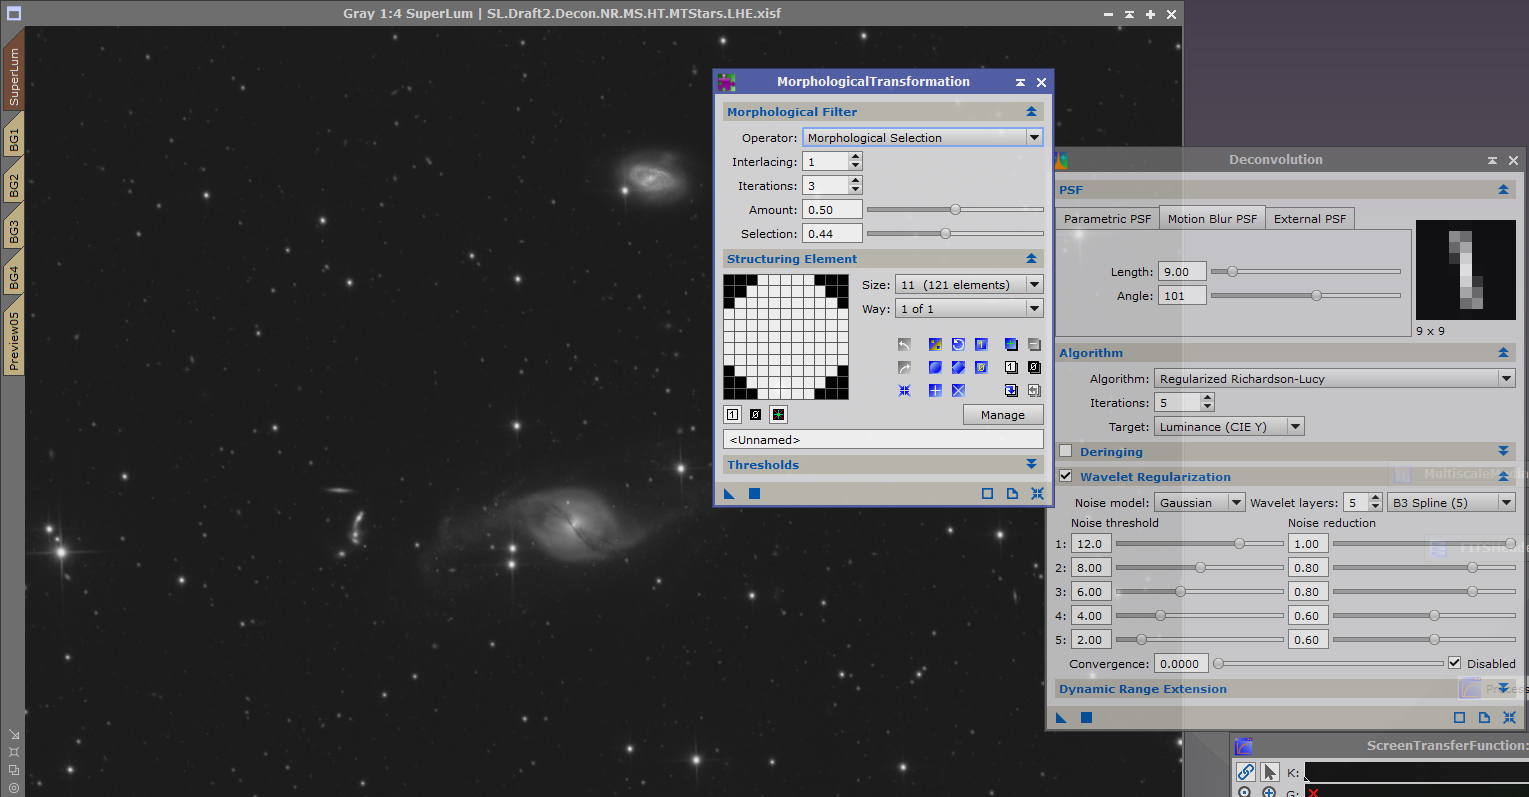Image resolution: width=1529 pixels, height=797 pixels.
Task: Select the diamond structuring element preset
Action: click(x=958, y=367)
